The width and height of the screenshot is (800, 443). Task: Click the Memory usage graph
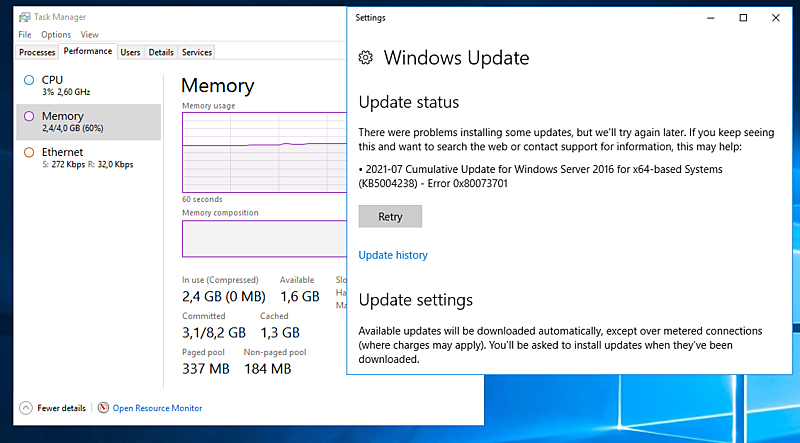(x=263, y=150)
